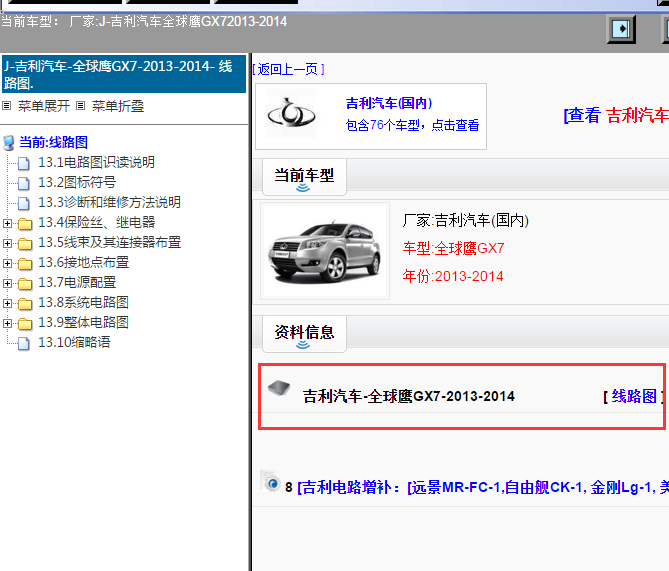
Task: Click the arrow panel button in top bar
Action: click(x=621, y=29)
